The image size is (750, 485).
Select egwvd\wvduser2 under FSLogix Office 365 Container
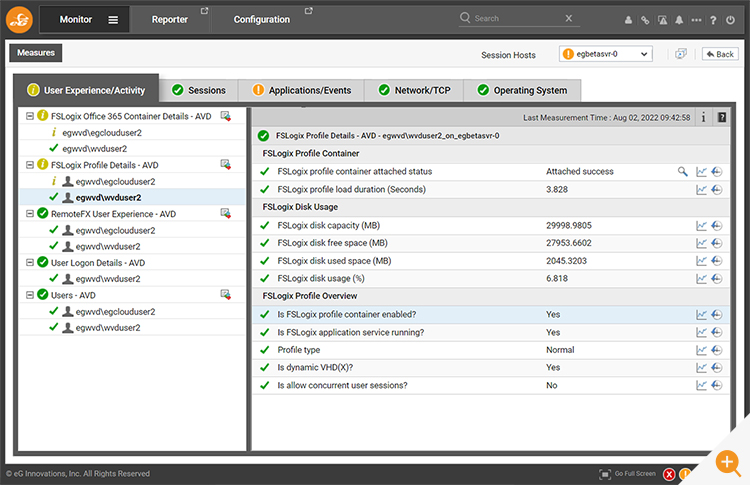95,149
